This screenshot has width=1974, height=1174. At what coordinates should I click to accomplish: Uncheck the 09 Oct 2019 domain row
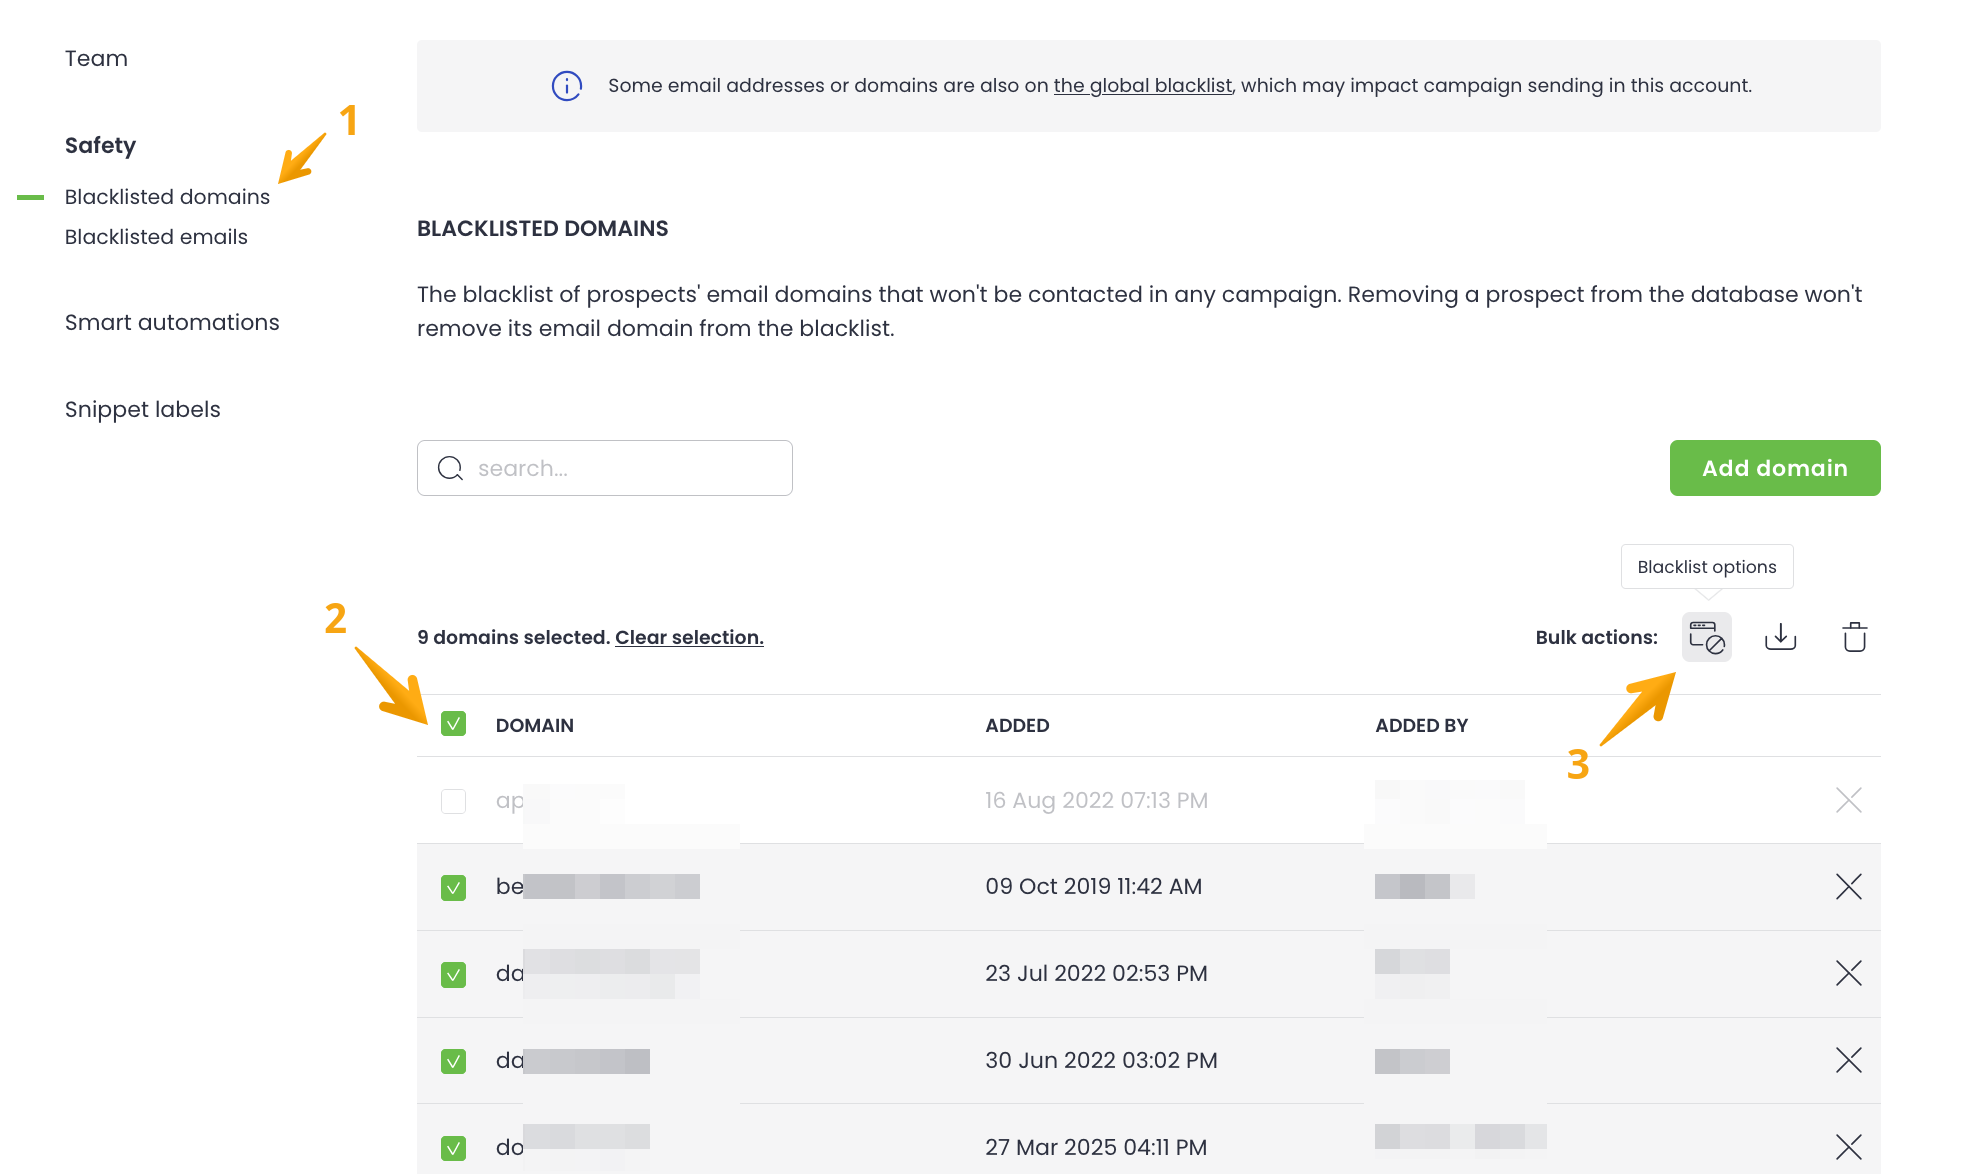coord(453,887)
